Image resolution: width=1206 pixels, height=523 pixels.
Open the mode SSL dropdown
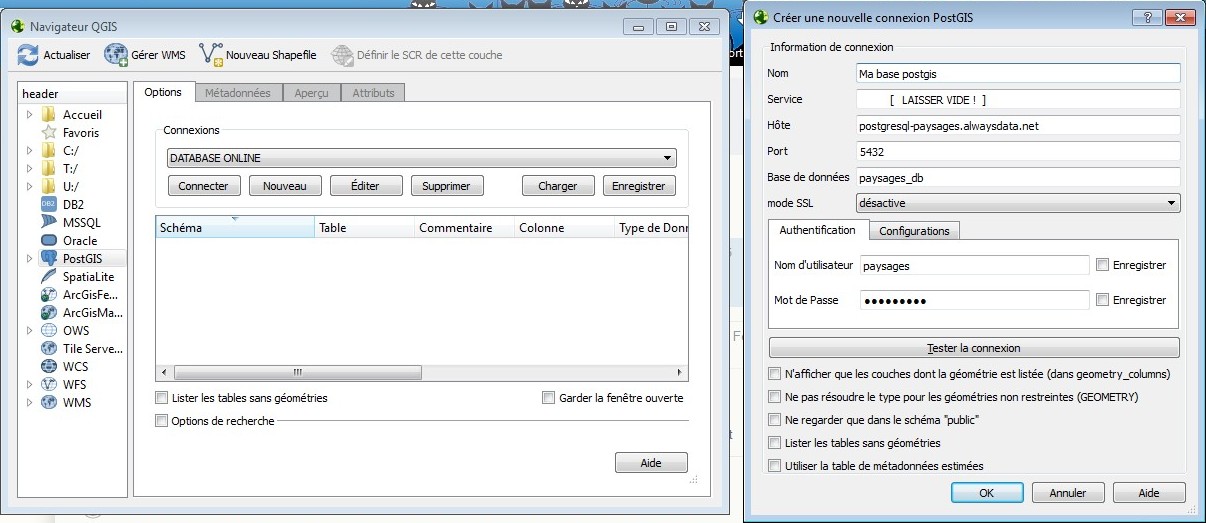[x=1018, y=203]
